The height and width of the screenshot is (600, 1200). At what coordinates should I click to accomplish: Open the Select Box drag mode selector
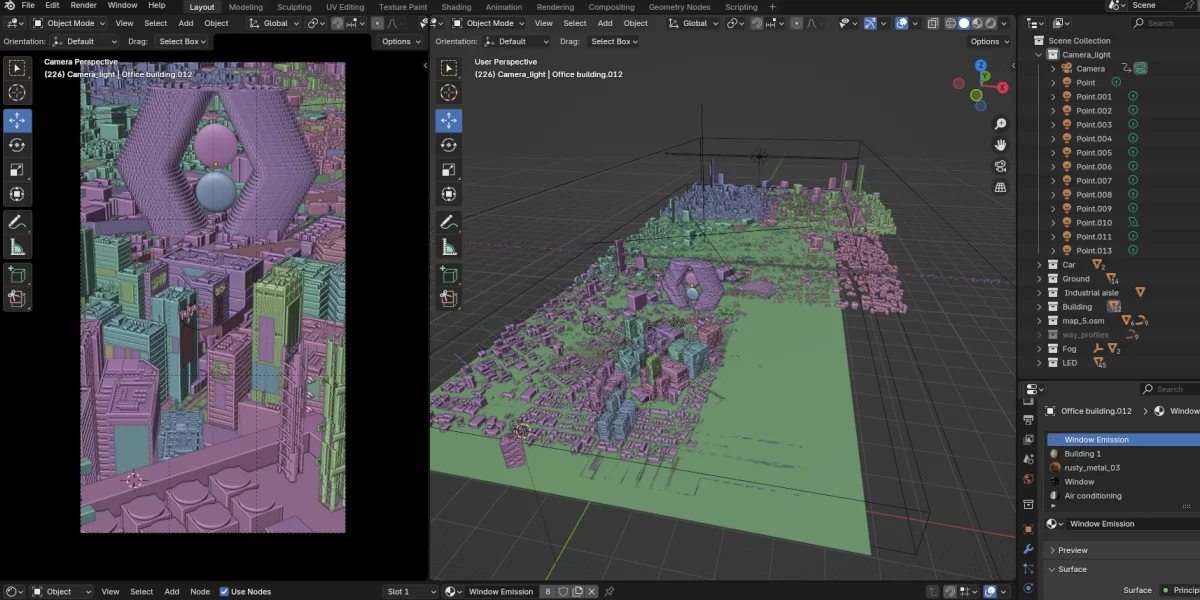tap(182, 41)
